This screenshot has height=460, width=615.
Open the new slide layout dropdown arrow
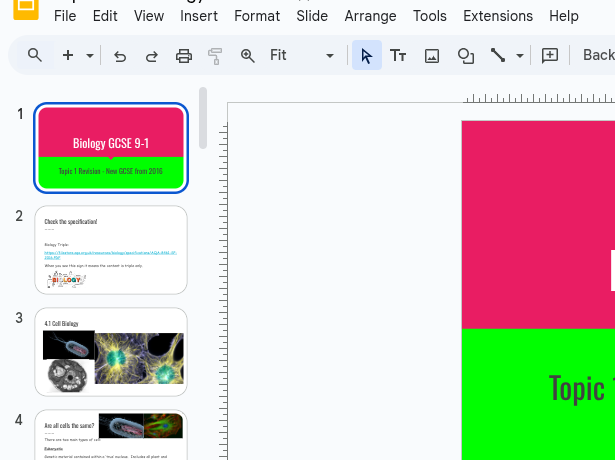90,56
